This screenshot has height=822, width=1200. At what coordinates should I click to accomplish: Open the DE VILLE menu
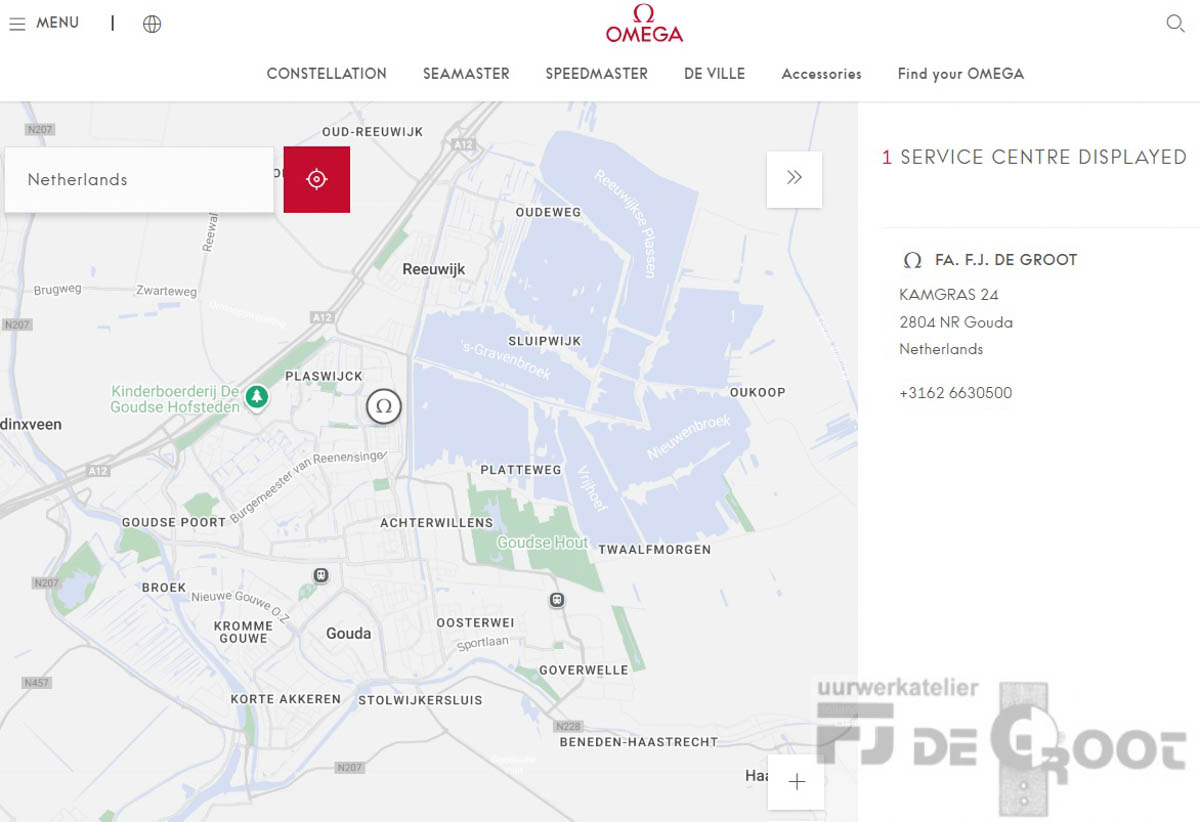[714, 73]
